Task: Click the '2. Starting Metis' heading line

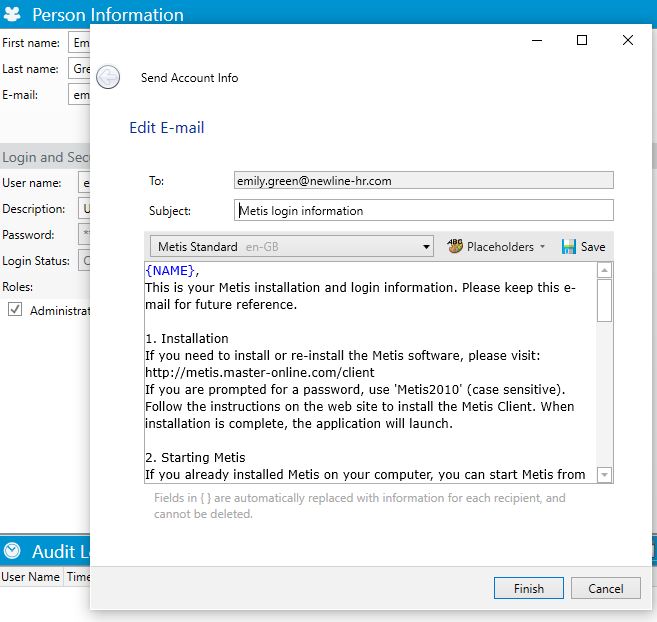Action: 195,457
